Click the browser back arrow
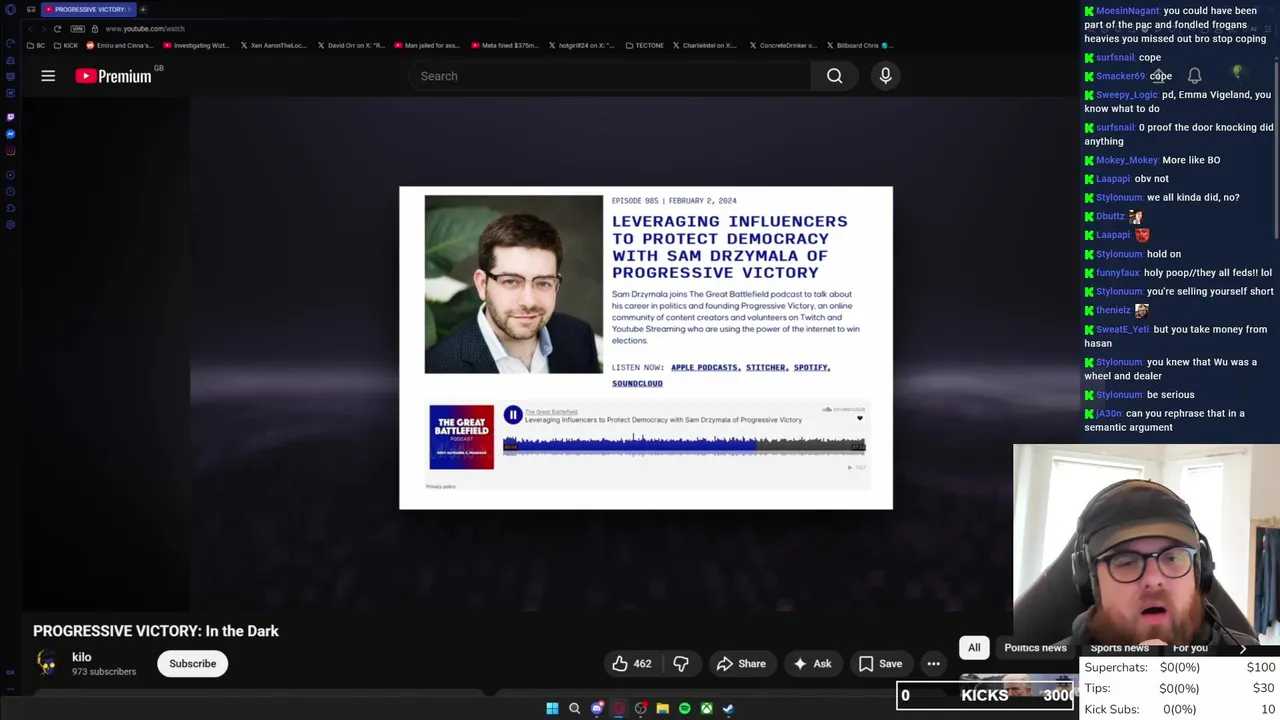Viewport: 1280px width, 720px height. tap(31, 29)
